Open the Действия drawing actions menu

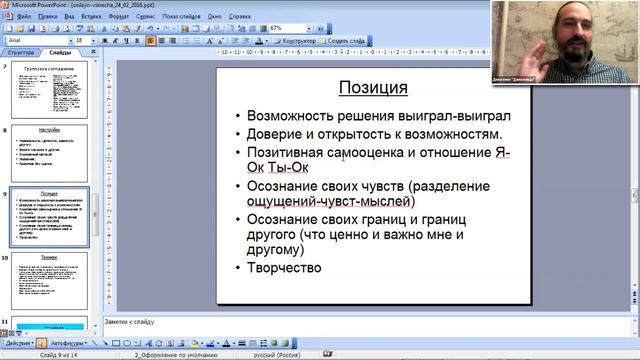[19, 343]
